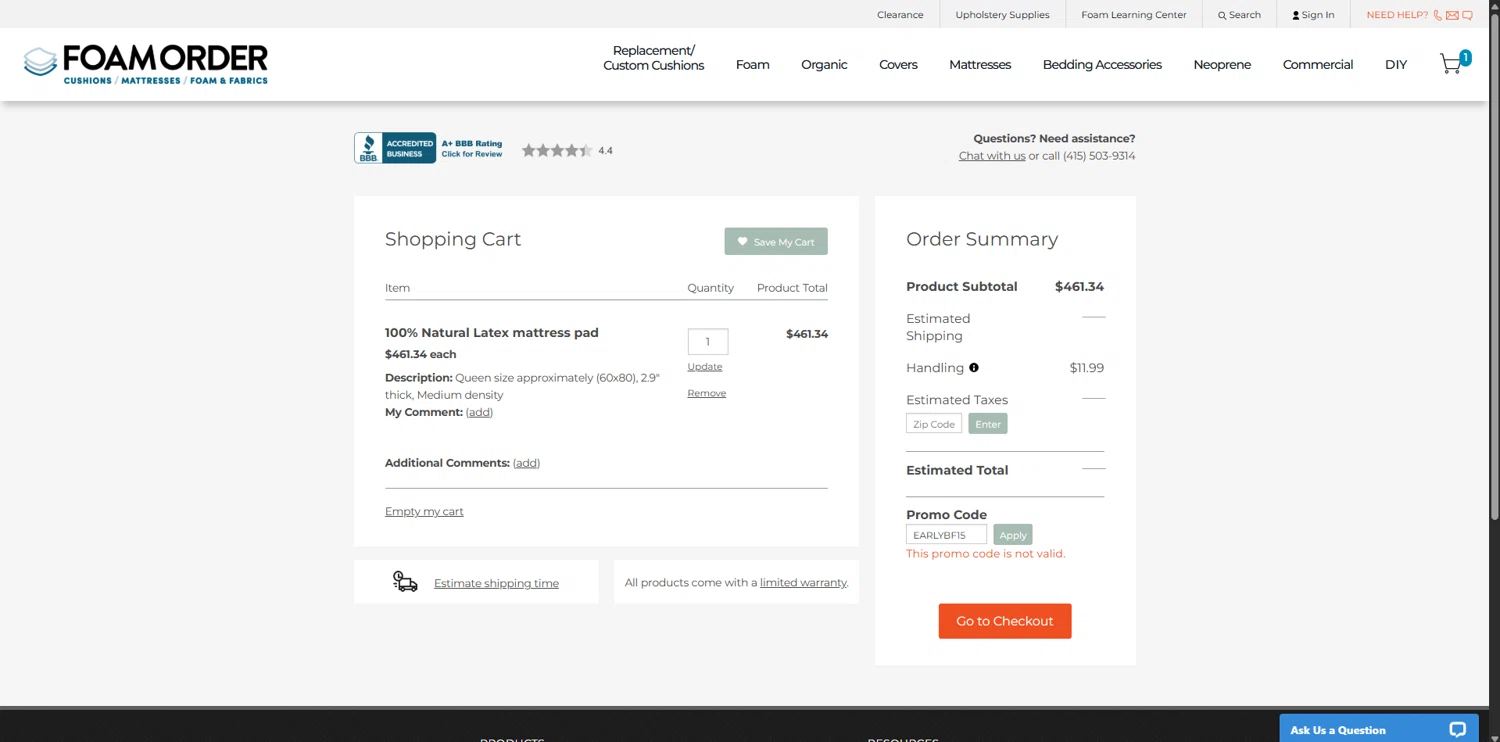This screenshot has width=1500, height=742.
Task: Click the Handling $11.99 value
Action: 1086,368
